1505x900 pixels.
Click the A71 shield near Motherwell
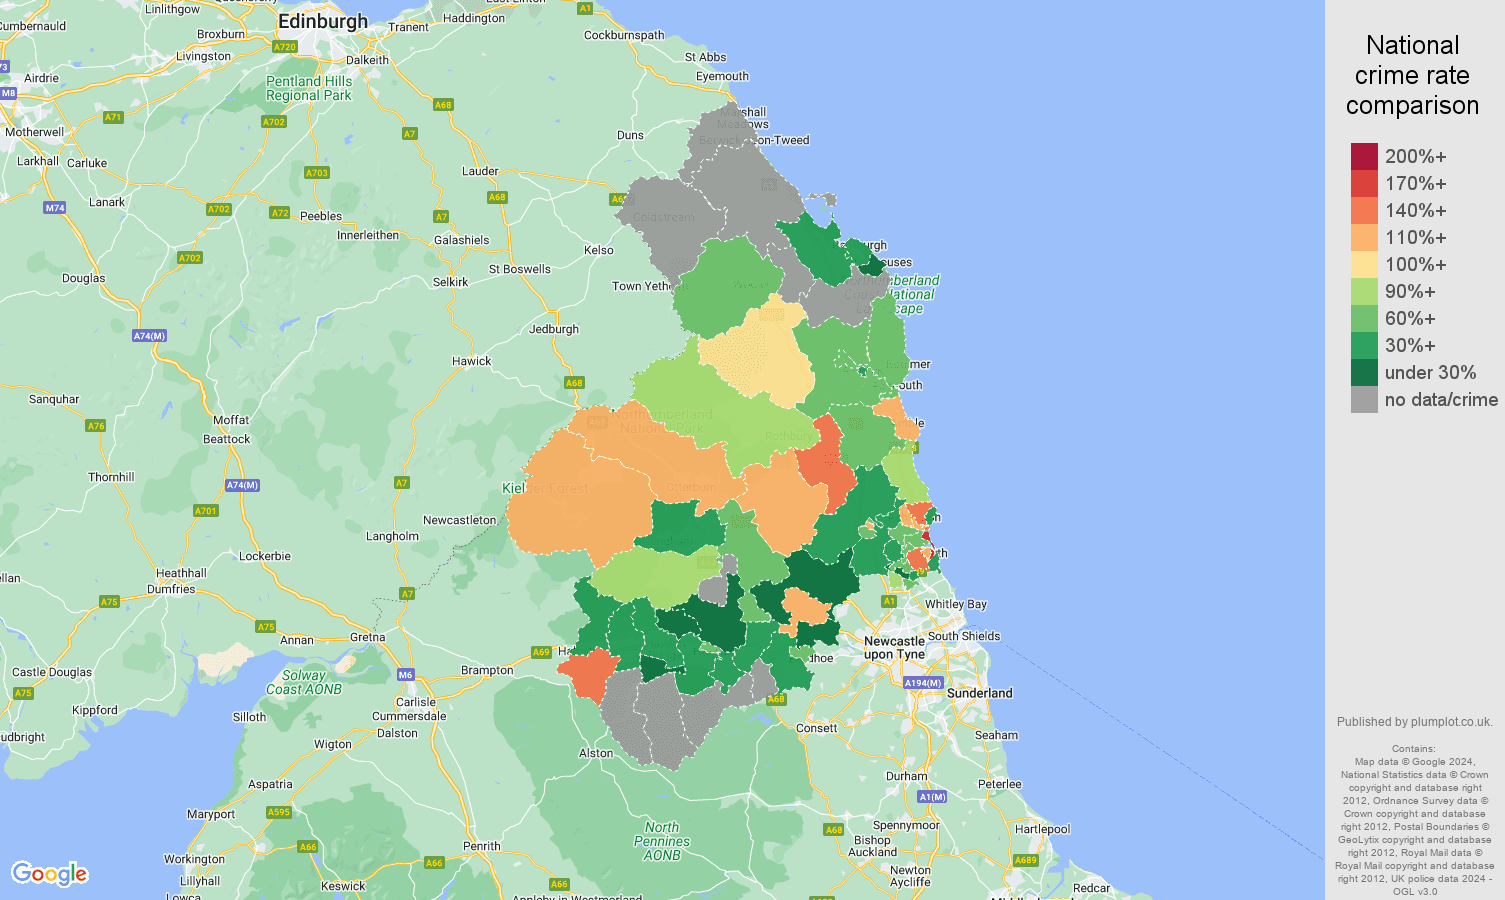coord(113,118)
